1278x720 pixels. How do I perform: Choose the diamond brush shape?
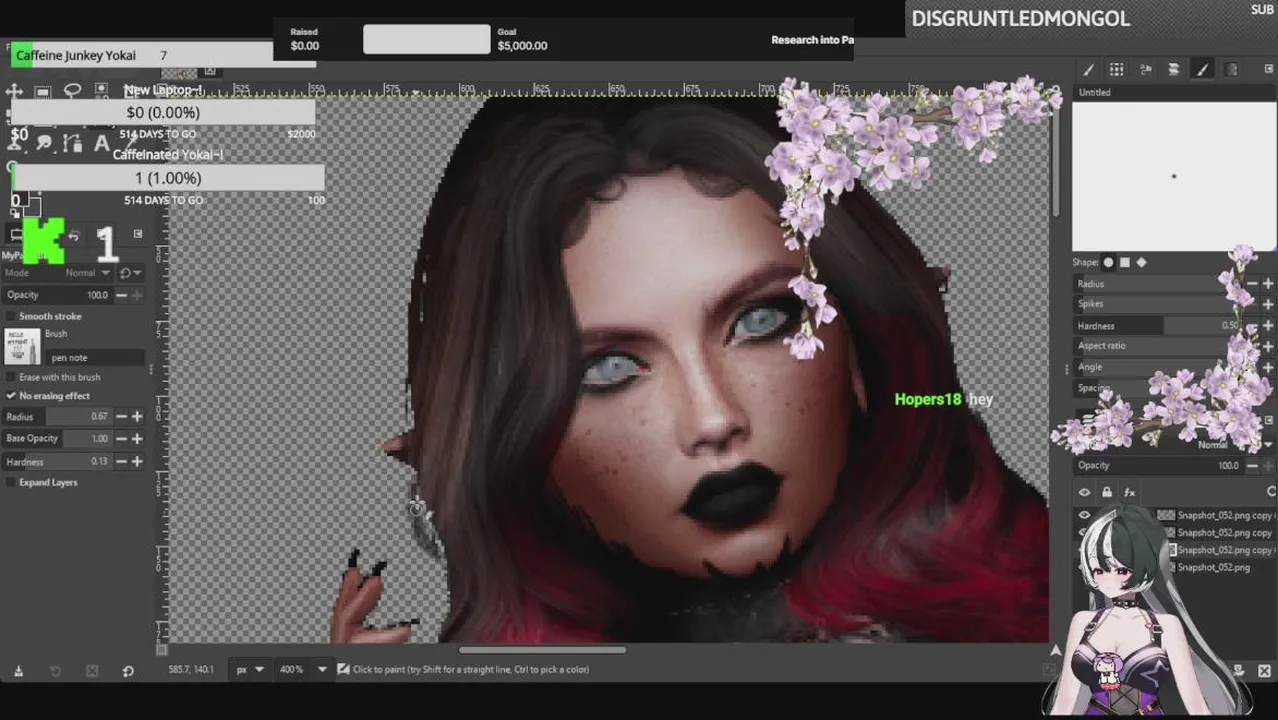pyautogui.click(x=1141, y=263)
